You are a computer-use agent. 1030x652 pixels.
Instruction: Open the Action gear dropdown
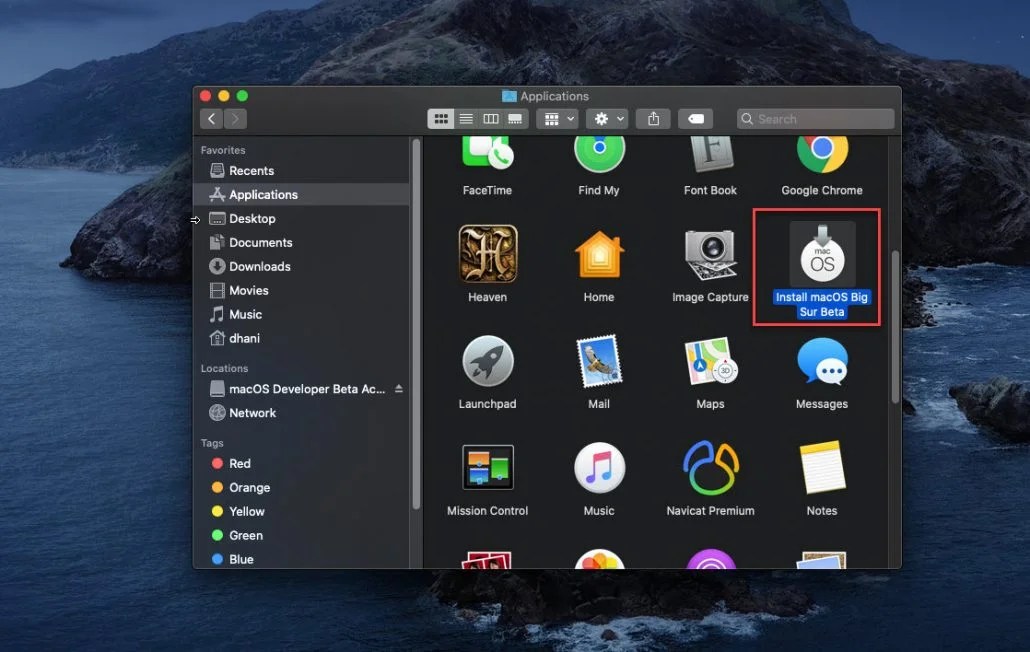point(606,118)
